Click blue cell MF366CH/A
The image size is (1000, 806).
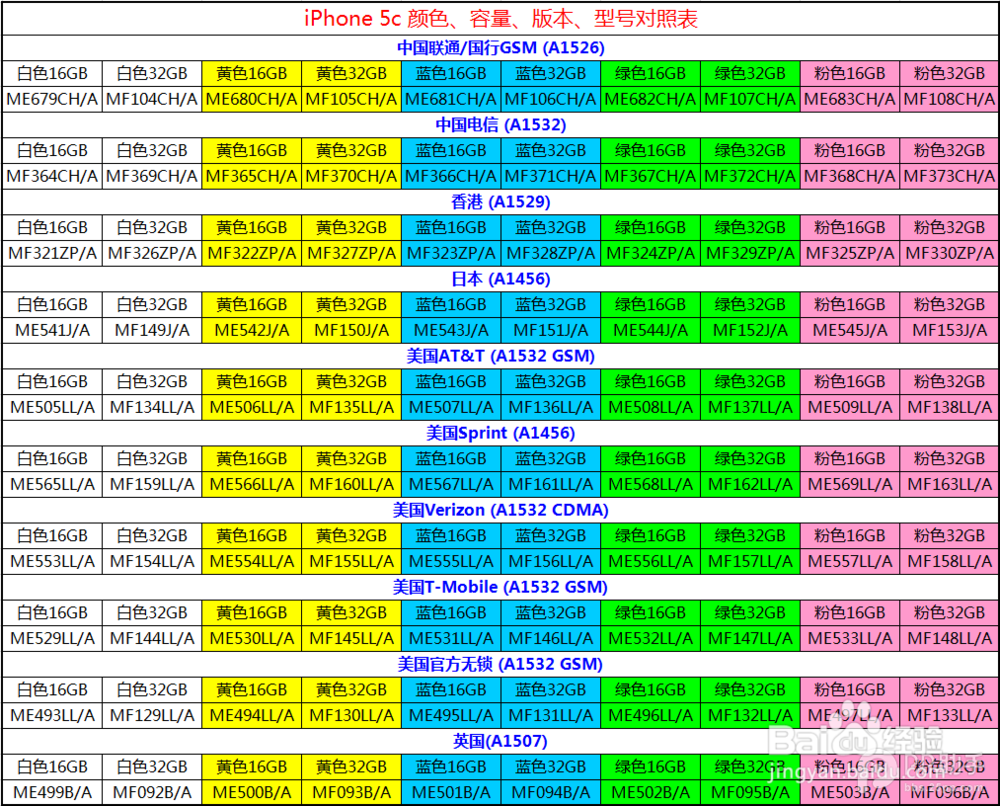[x=451, y=177]
